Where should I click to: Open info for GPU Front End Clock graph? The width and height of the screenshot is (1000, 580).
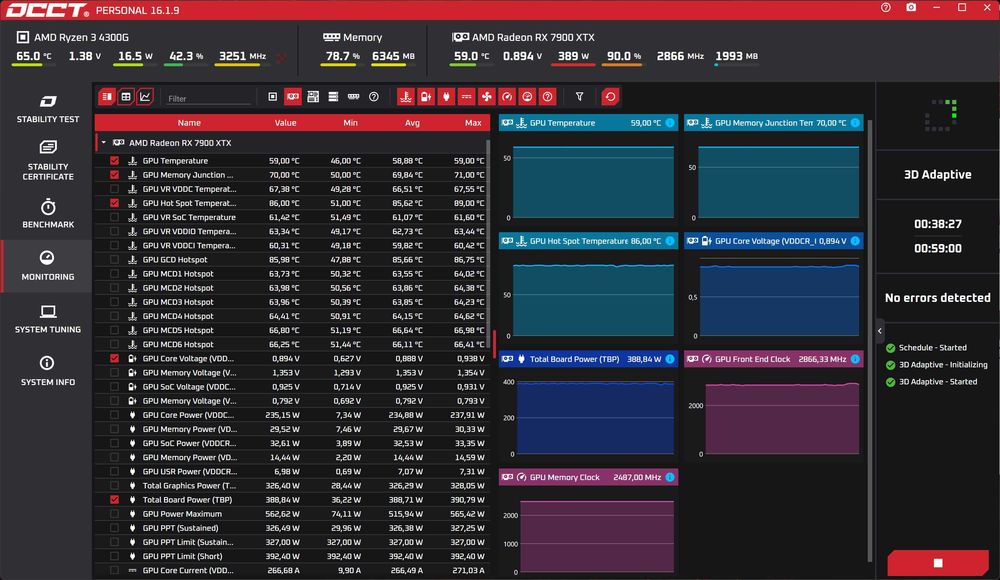(x=855, y=359)
